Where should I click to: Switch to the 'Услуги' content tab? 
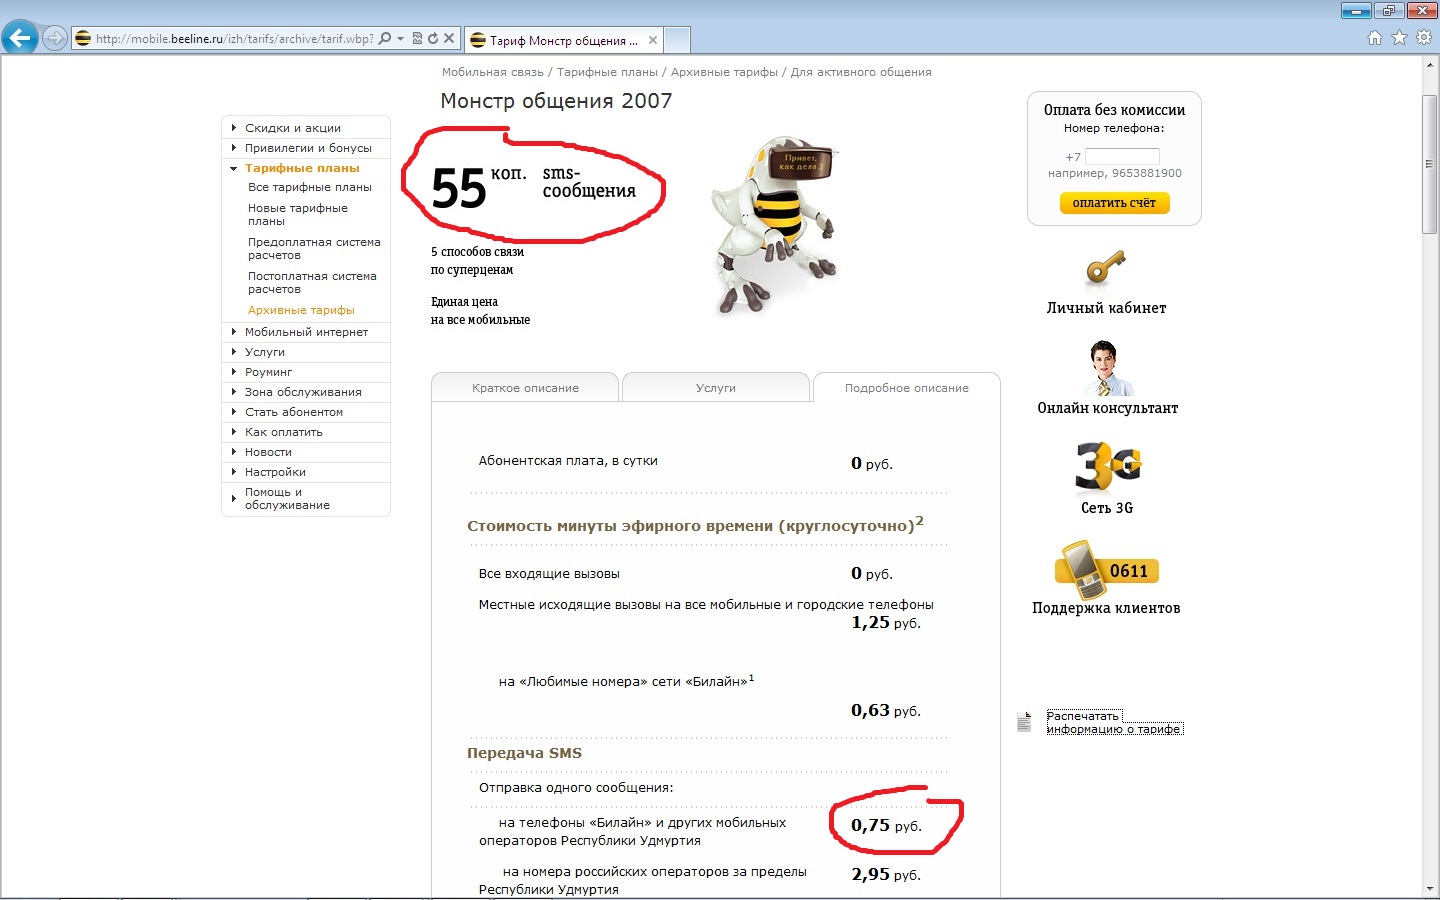(x=716, y=388)
